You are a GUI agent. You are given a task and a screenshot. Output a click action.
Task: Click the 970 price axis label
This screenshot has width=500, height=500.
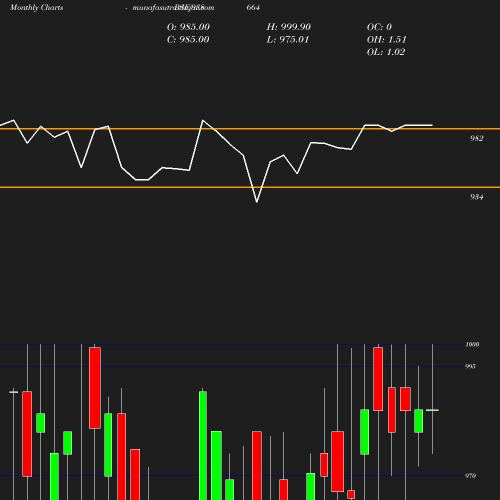(x=470, y=476)
